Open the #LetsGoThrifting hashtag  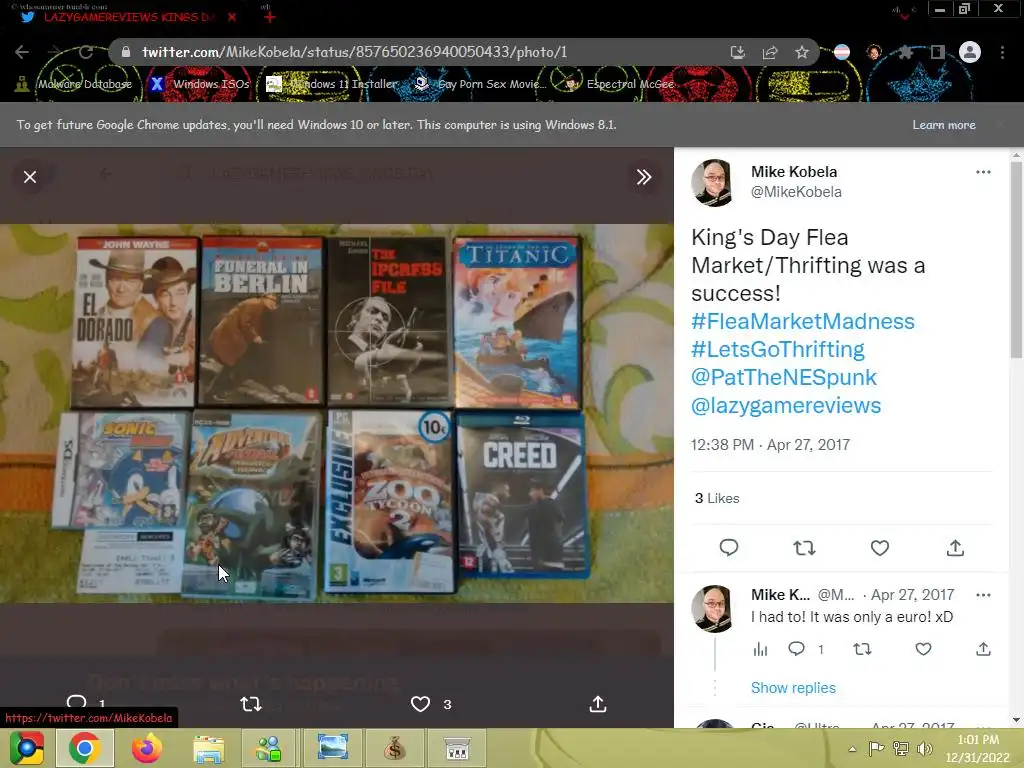coord(778,349)
